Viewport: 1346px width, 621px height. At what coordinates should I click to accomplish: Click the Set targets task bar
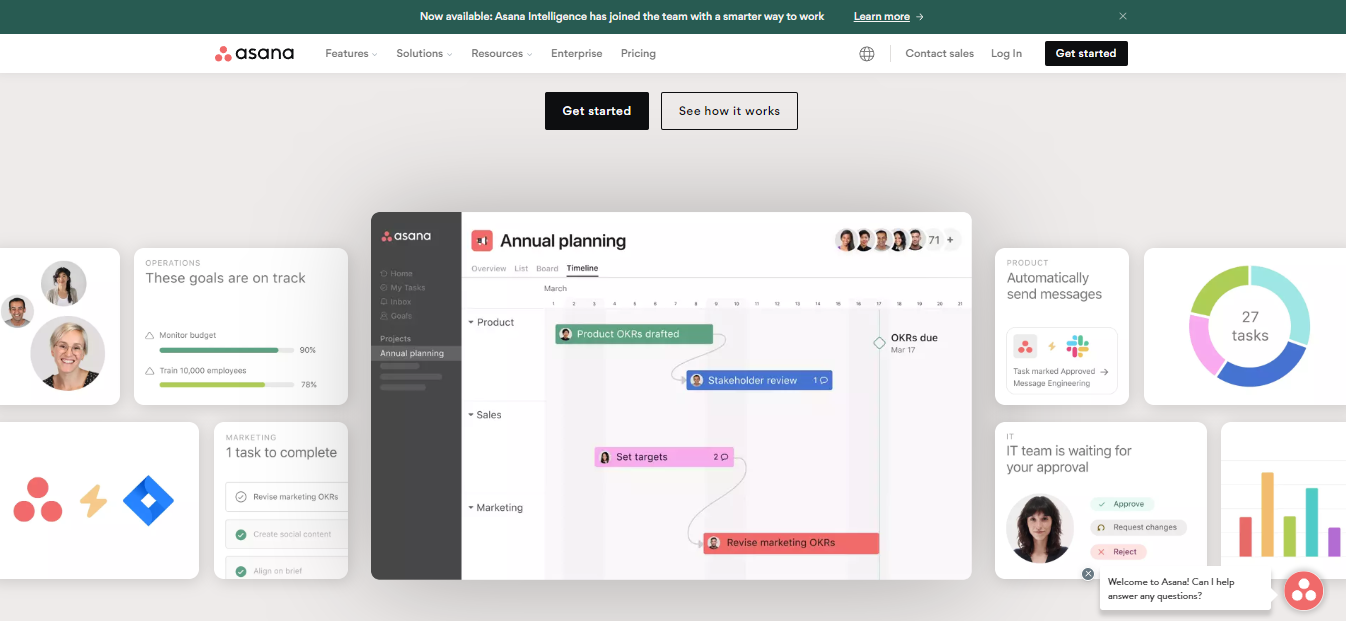[x=664, y=457]
